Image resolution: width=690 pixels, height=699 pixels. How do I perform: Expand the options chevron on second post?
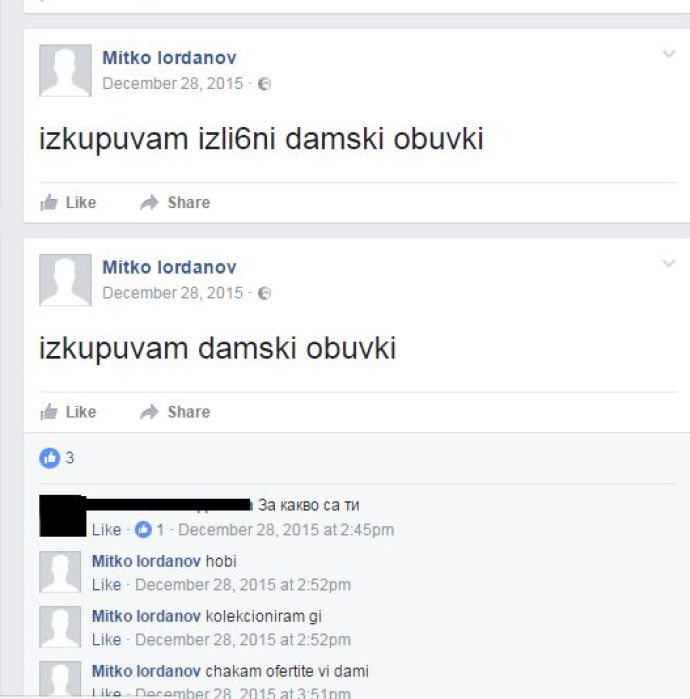click(669, 263)
